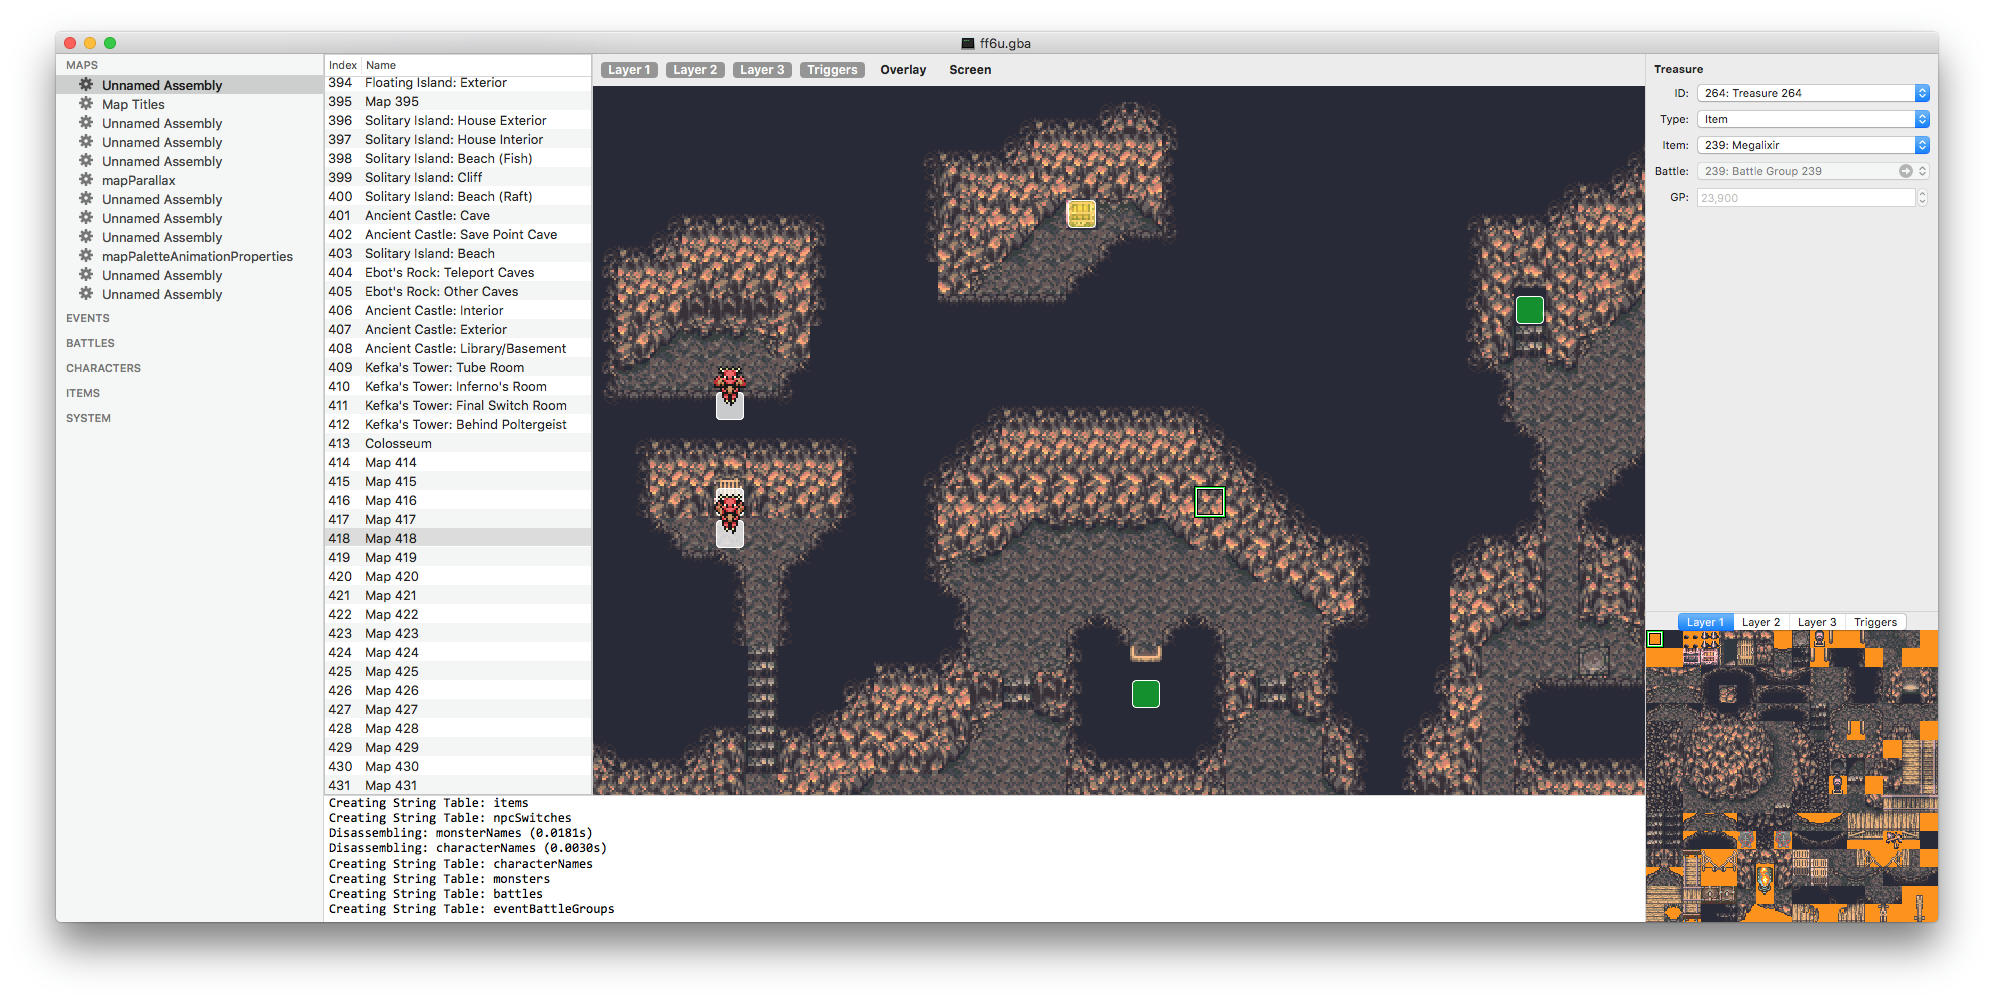The height and width of the screenshot is (1002, 1994).
Task: Select the highlighted Map 418 row
Action: click(x=458, y=538)
